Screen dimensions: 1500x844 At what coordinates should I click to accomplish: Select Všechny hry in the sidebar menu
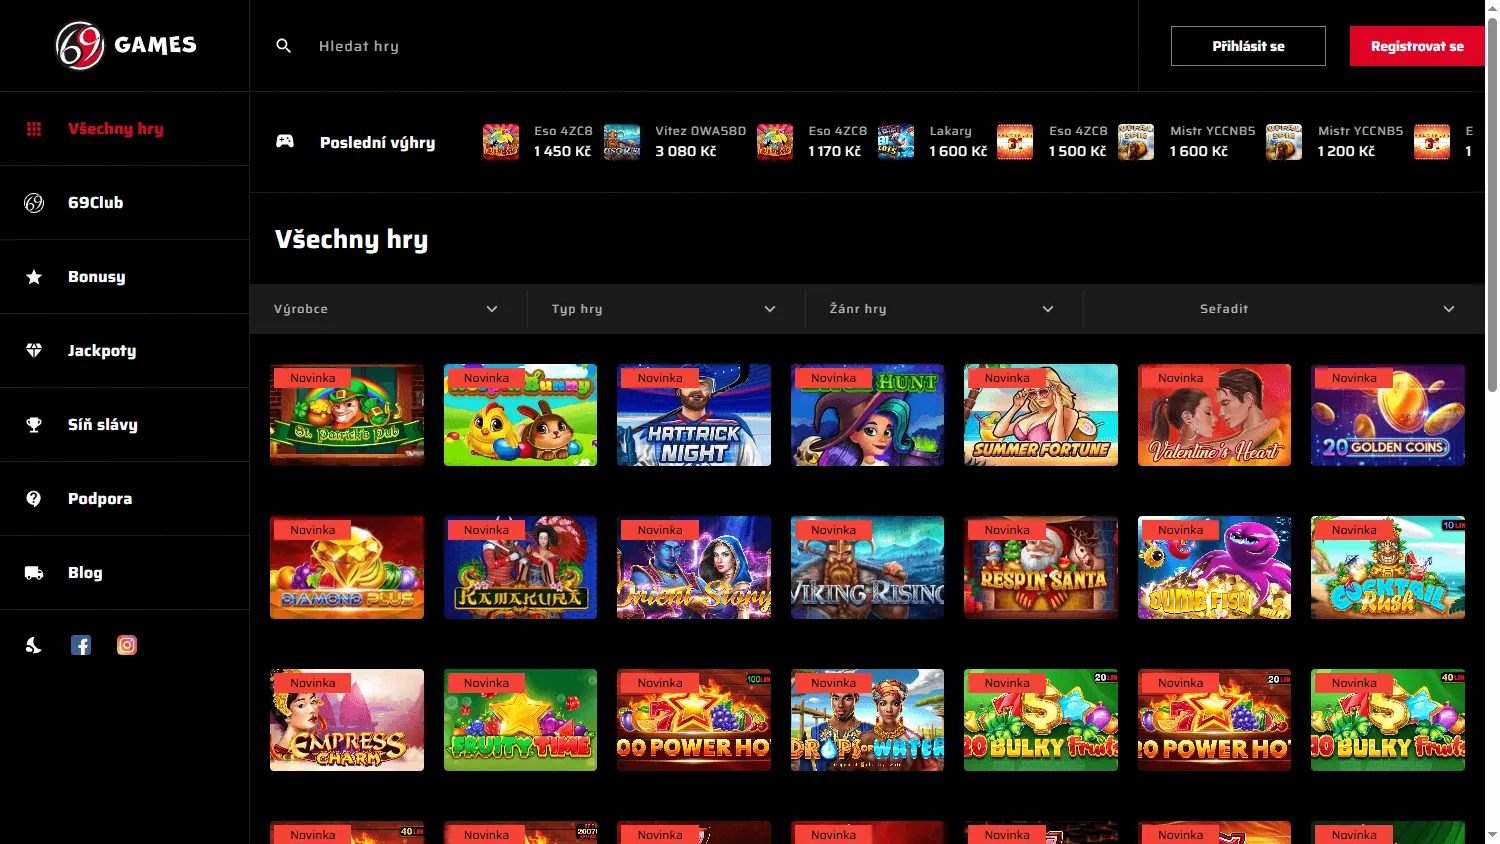(115, 128)
